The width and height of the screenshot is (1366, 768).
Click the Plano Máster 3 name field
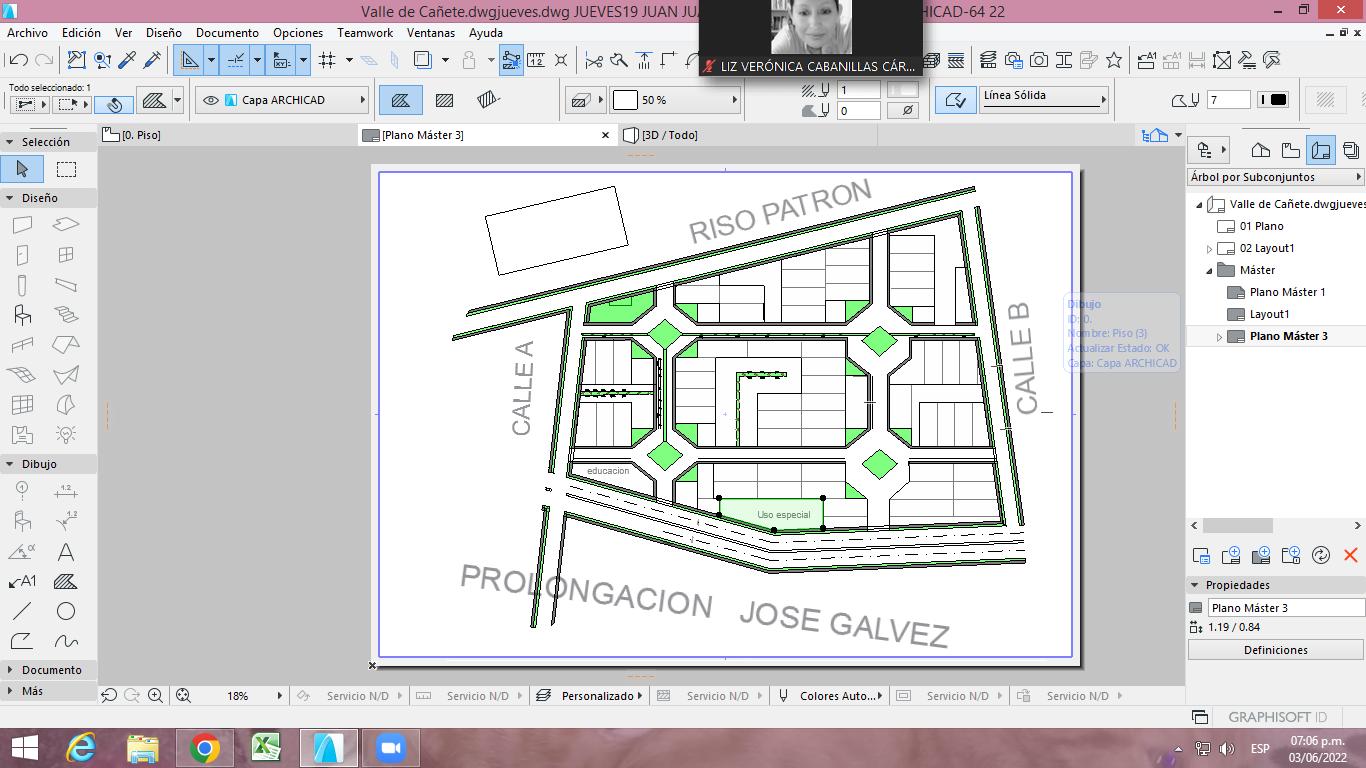pyautogui.click(x=1286, y=608)
